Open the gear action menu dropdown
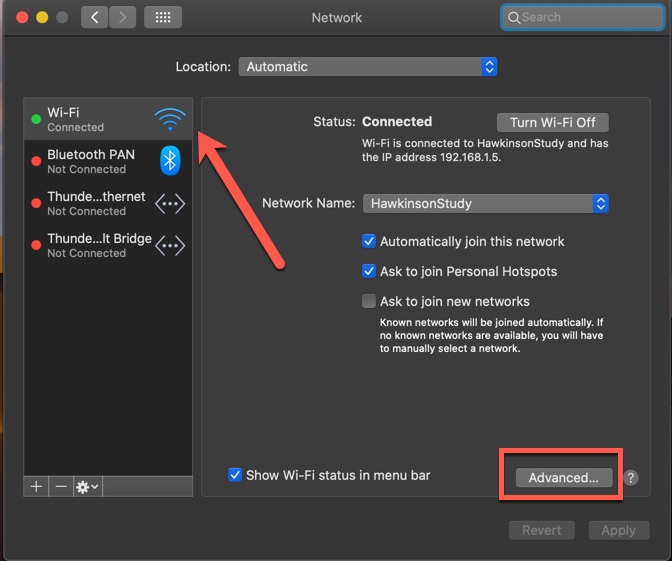The height and width of the screenshot is (561, 672). [x=88, y=486]
